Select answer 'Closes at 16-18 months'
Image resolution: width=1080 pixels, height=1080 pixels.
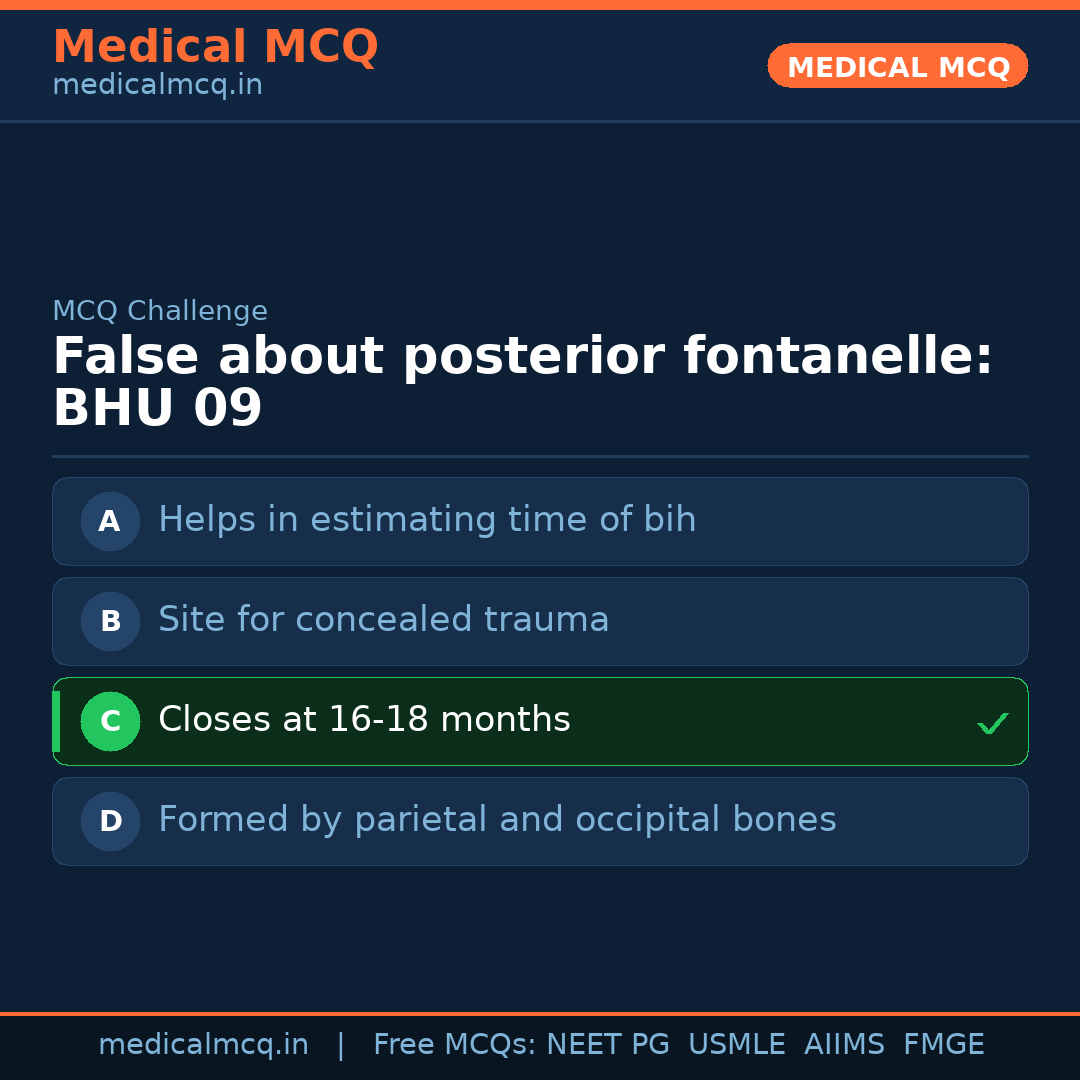click(x=364, y=720)
